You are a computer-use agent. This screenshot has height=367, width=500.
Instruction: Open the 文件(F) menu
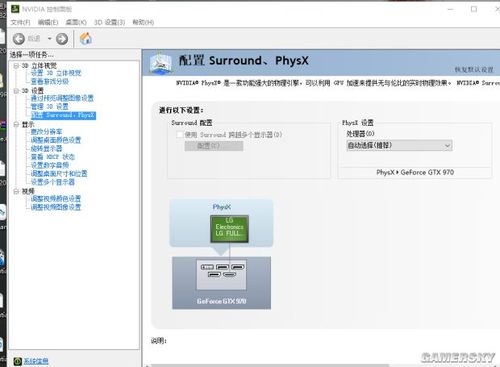tap(20, 22)
